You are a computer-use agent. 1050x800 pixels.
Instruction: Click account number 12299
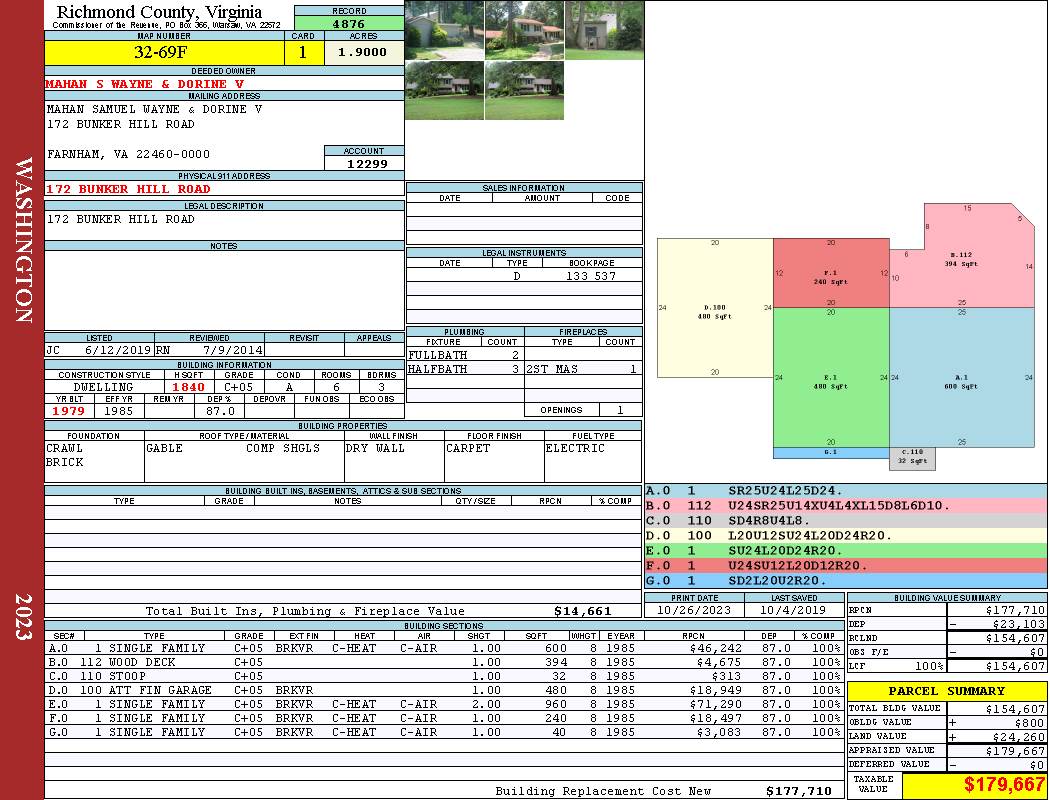[367, 163]
